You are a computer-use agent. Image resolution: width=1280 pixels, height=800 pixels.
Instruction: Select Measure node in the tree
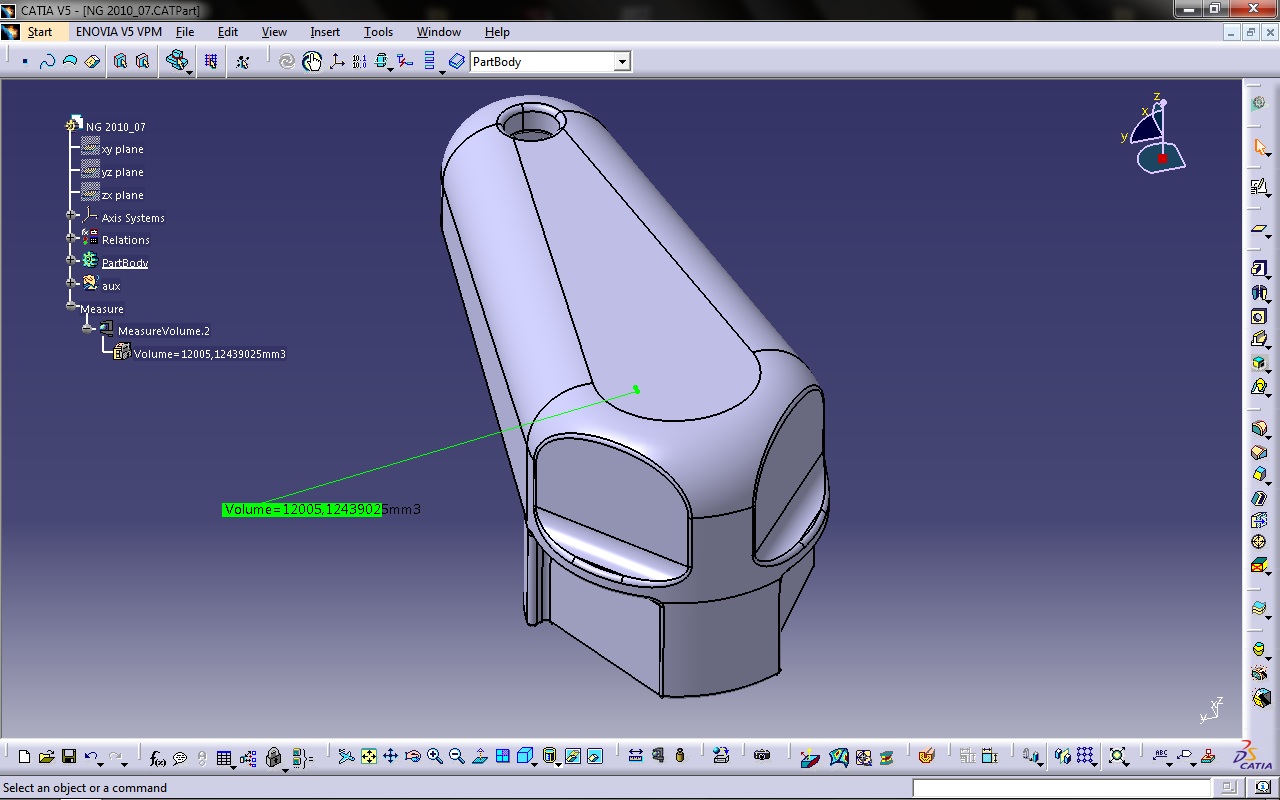coord(101,309)
